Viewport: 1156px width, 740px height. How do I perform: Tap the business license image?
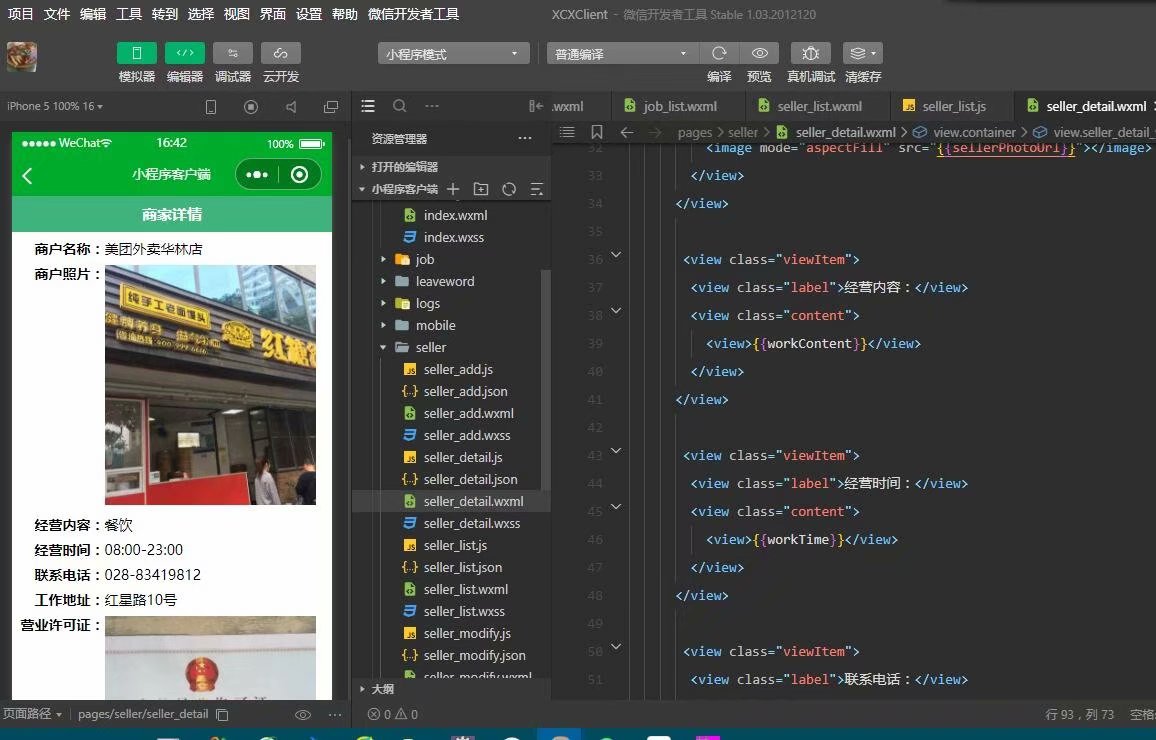210,657
